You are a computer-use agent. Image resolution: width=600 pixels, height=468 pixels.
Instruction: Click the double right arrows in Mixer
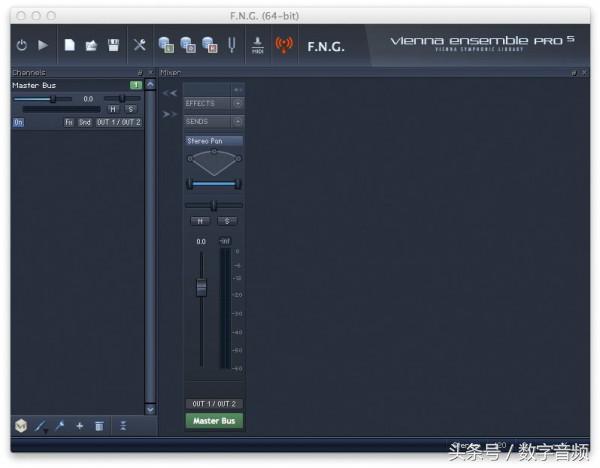click(x=170, y=114)
